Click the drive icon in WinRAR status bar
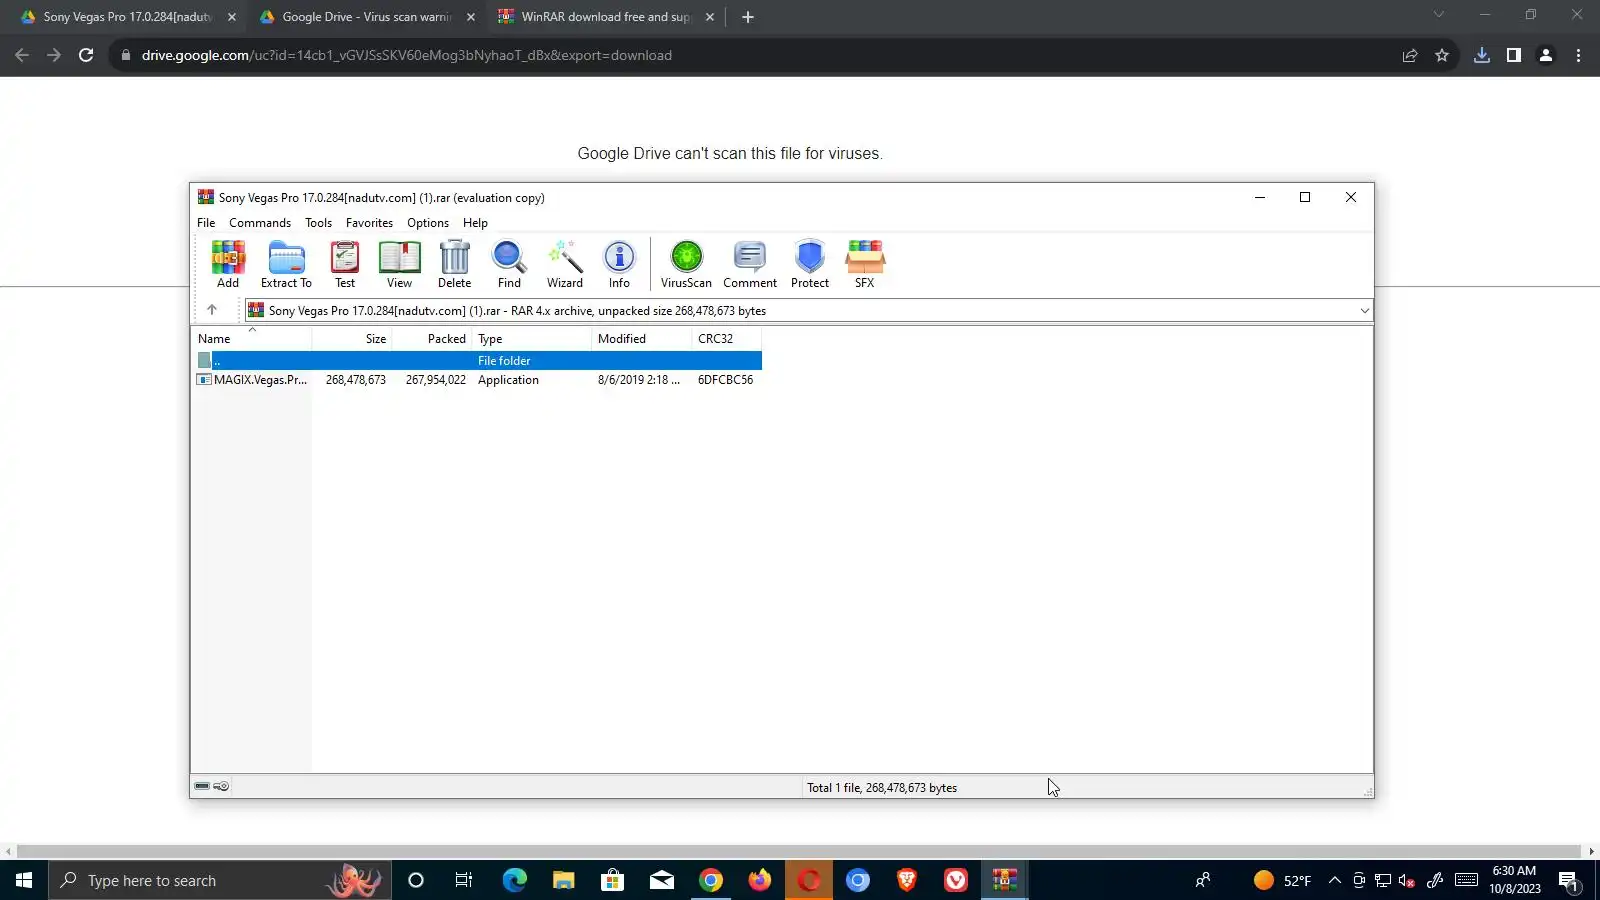 pyautogui.click(x=202, y=787)
